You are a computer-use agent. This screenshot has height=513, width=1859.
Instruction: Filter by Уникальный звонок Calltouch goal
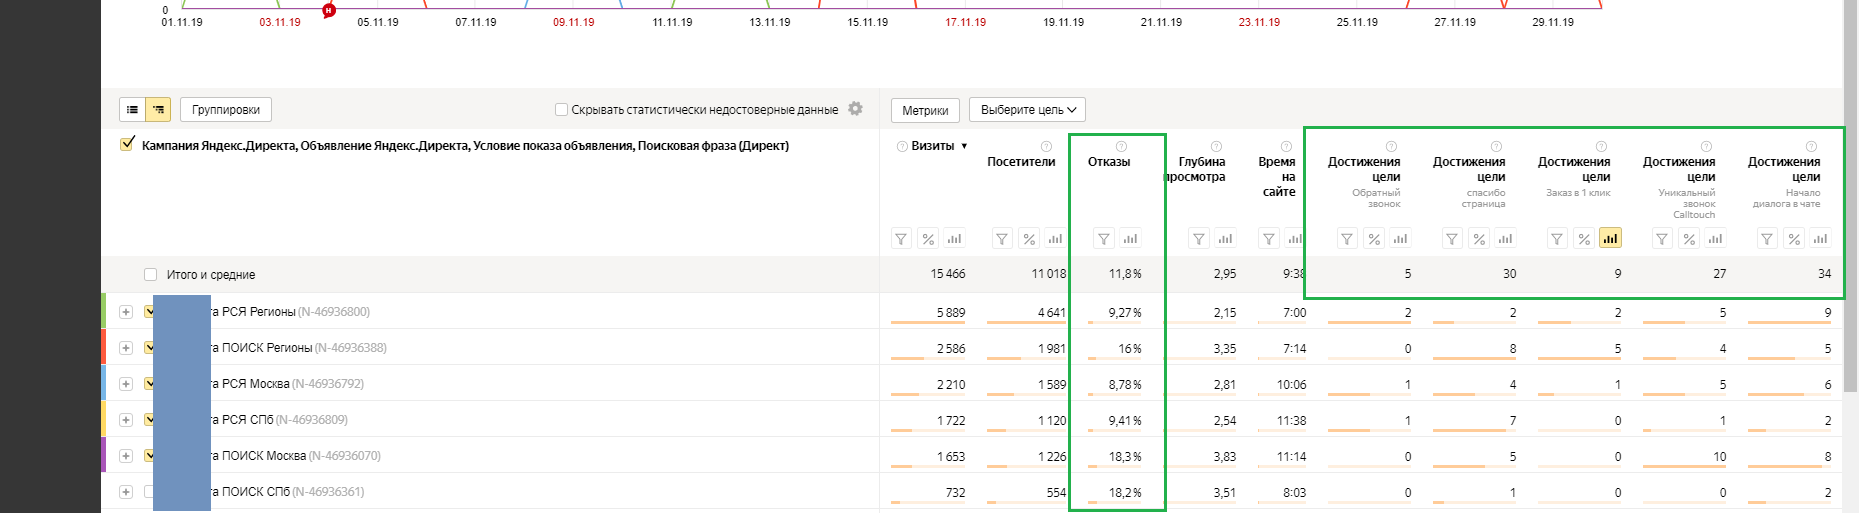[1662, 238]
